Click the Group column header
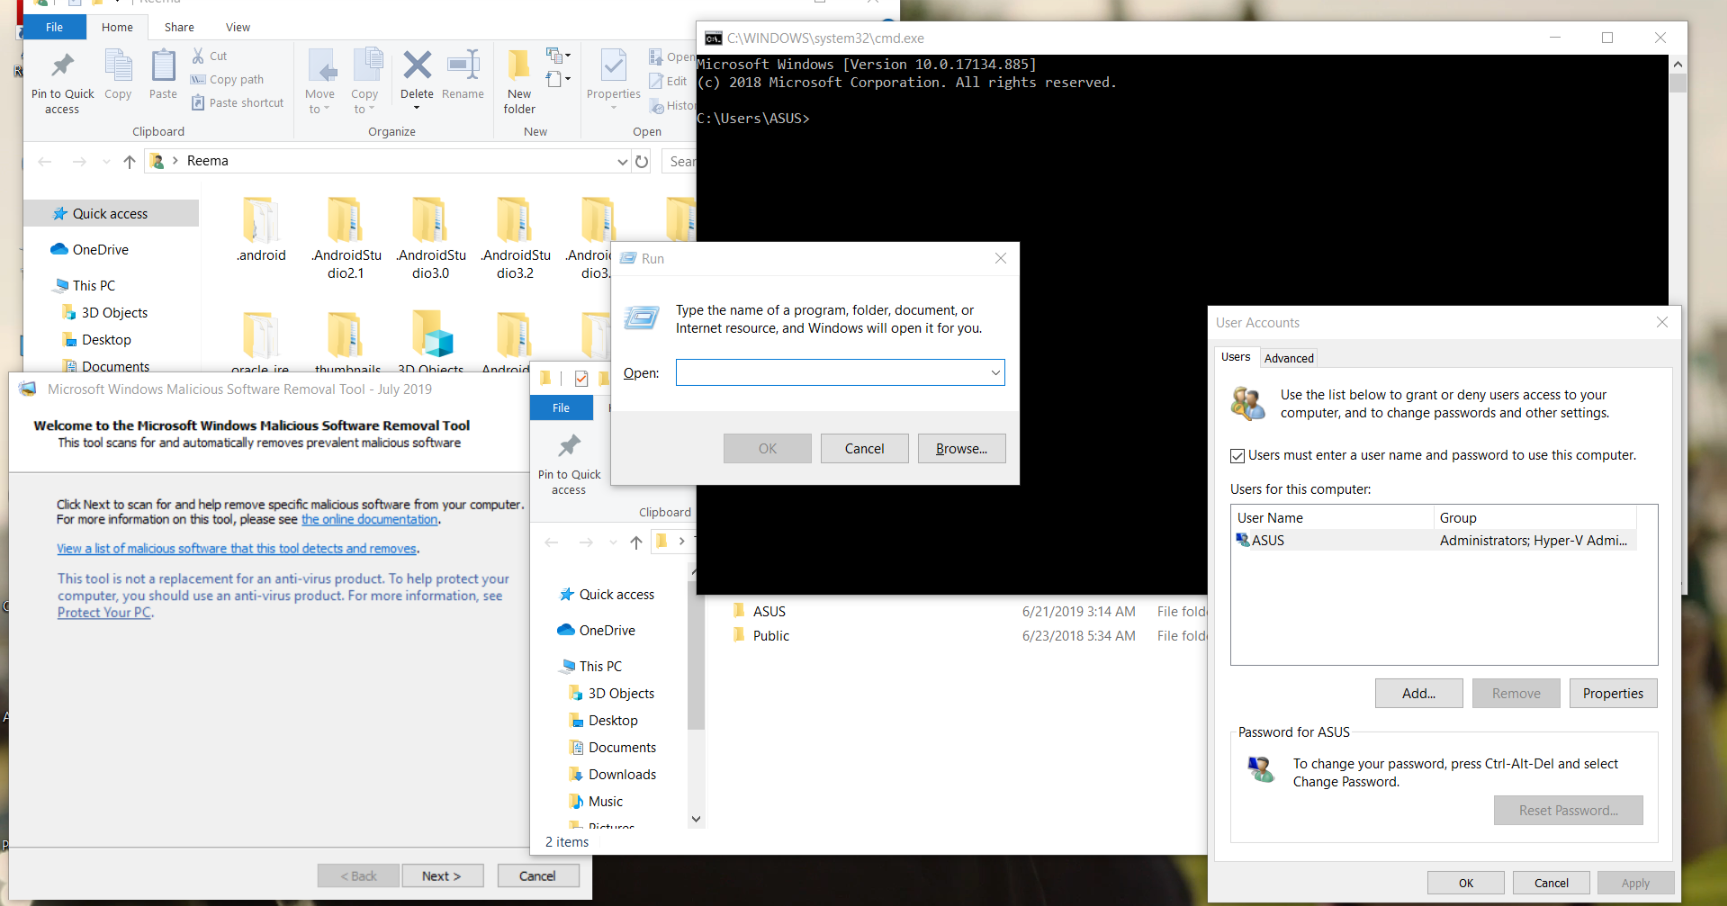 pos(1535,518)
